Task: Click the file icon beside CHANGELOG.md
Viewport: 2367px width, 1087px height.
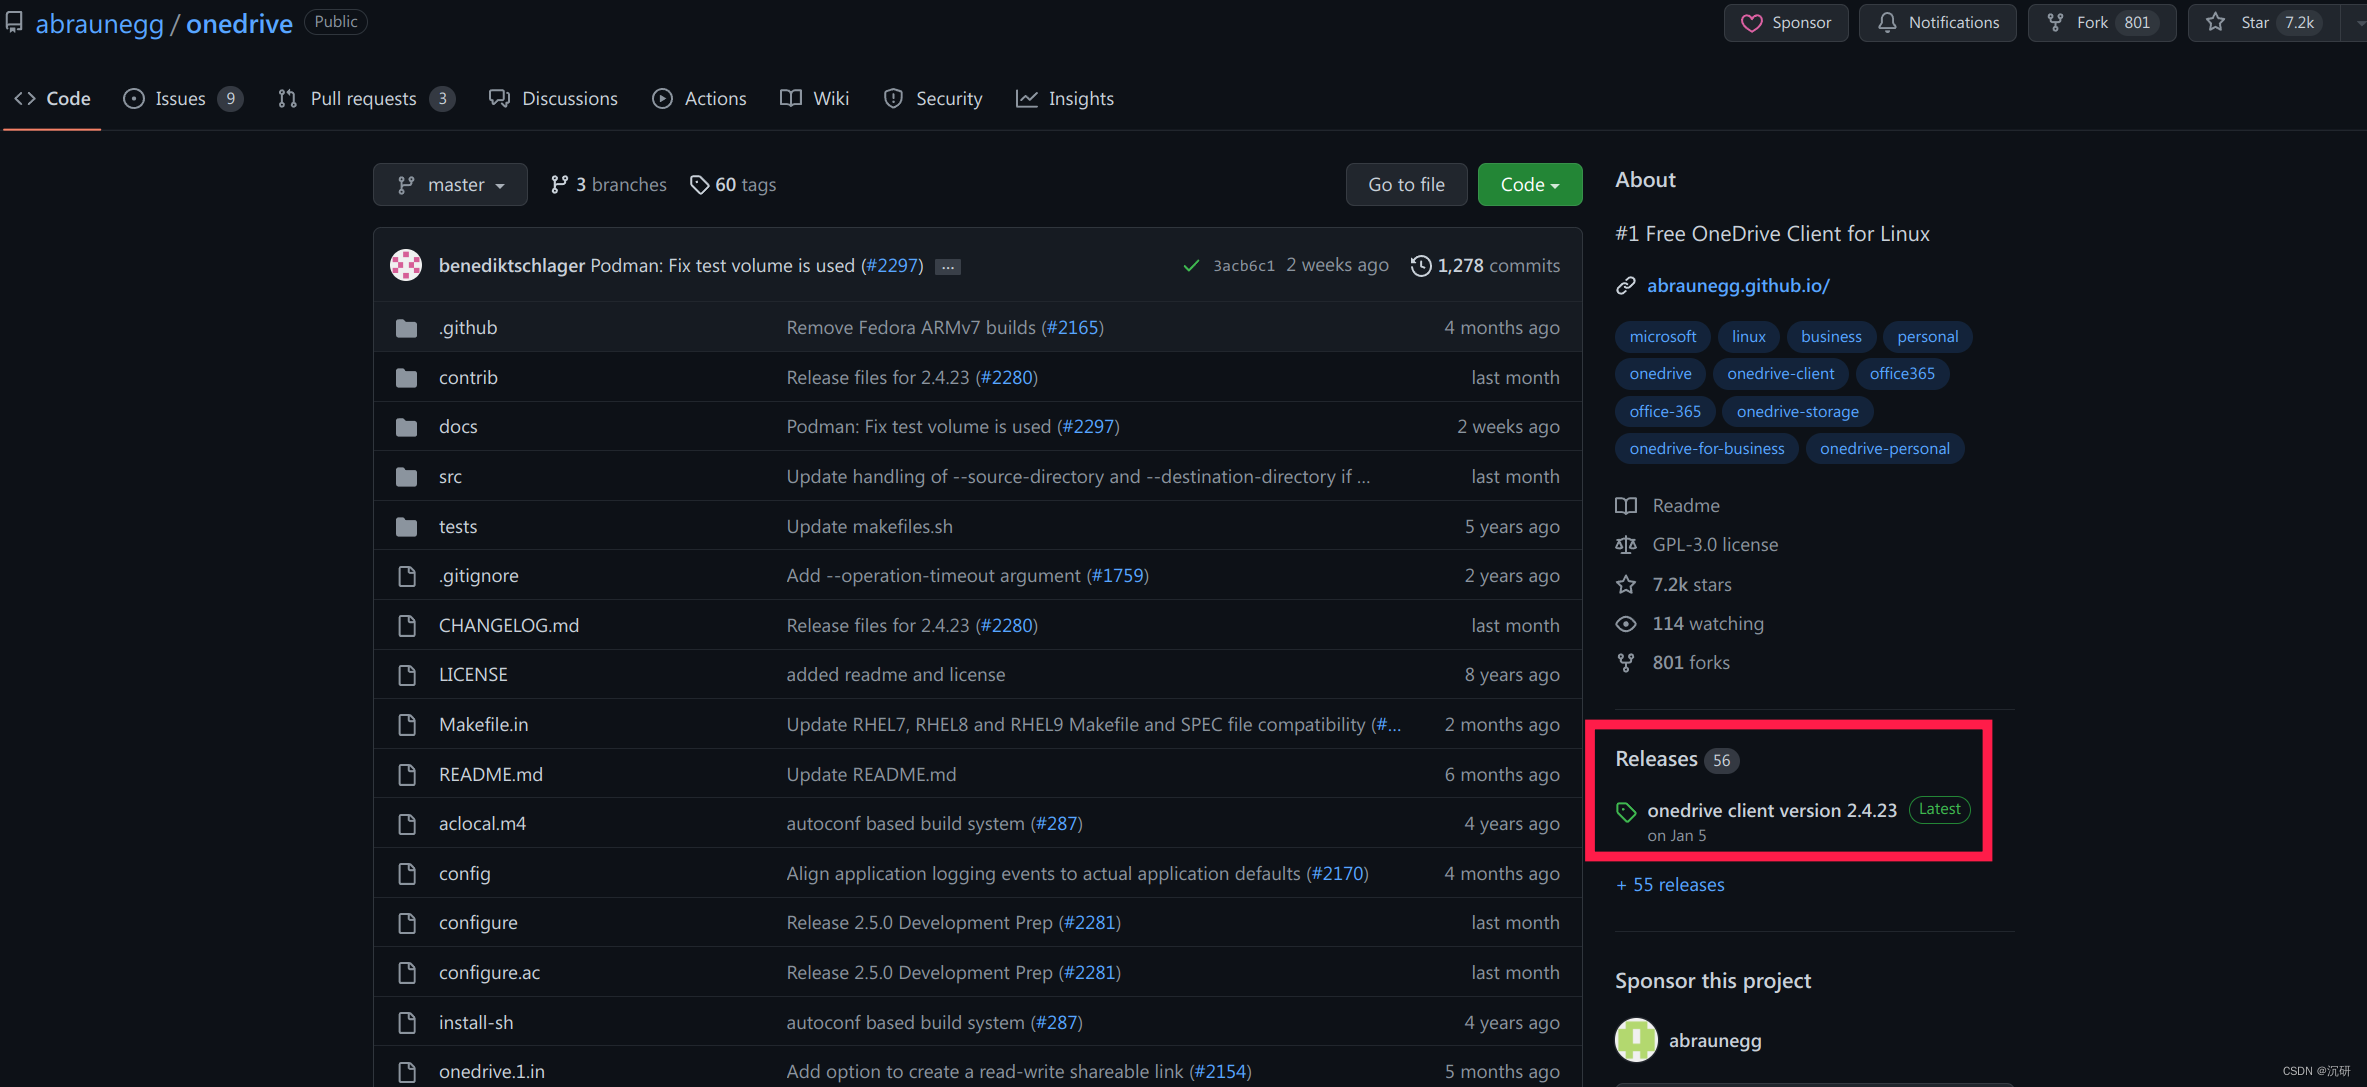Action: [x=406, y=626]
